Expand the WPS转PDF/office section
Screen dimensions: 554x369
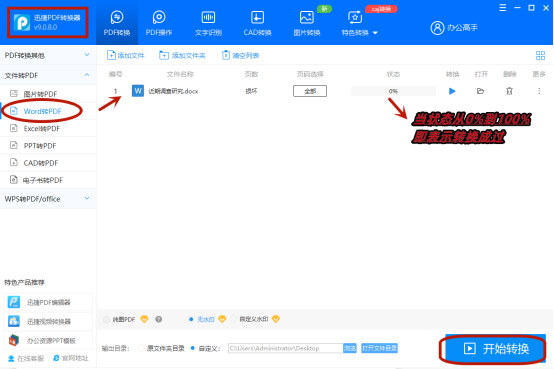pyautogui.click(x=48, y=199)
